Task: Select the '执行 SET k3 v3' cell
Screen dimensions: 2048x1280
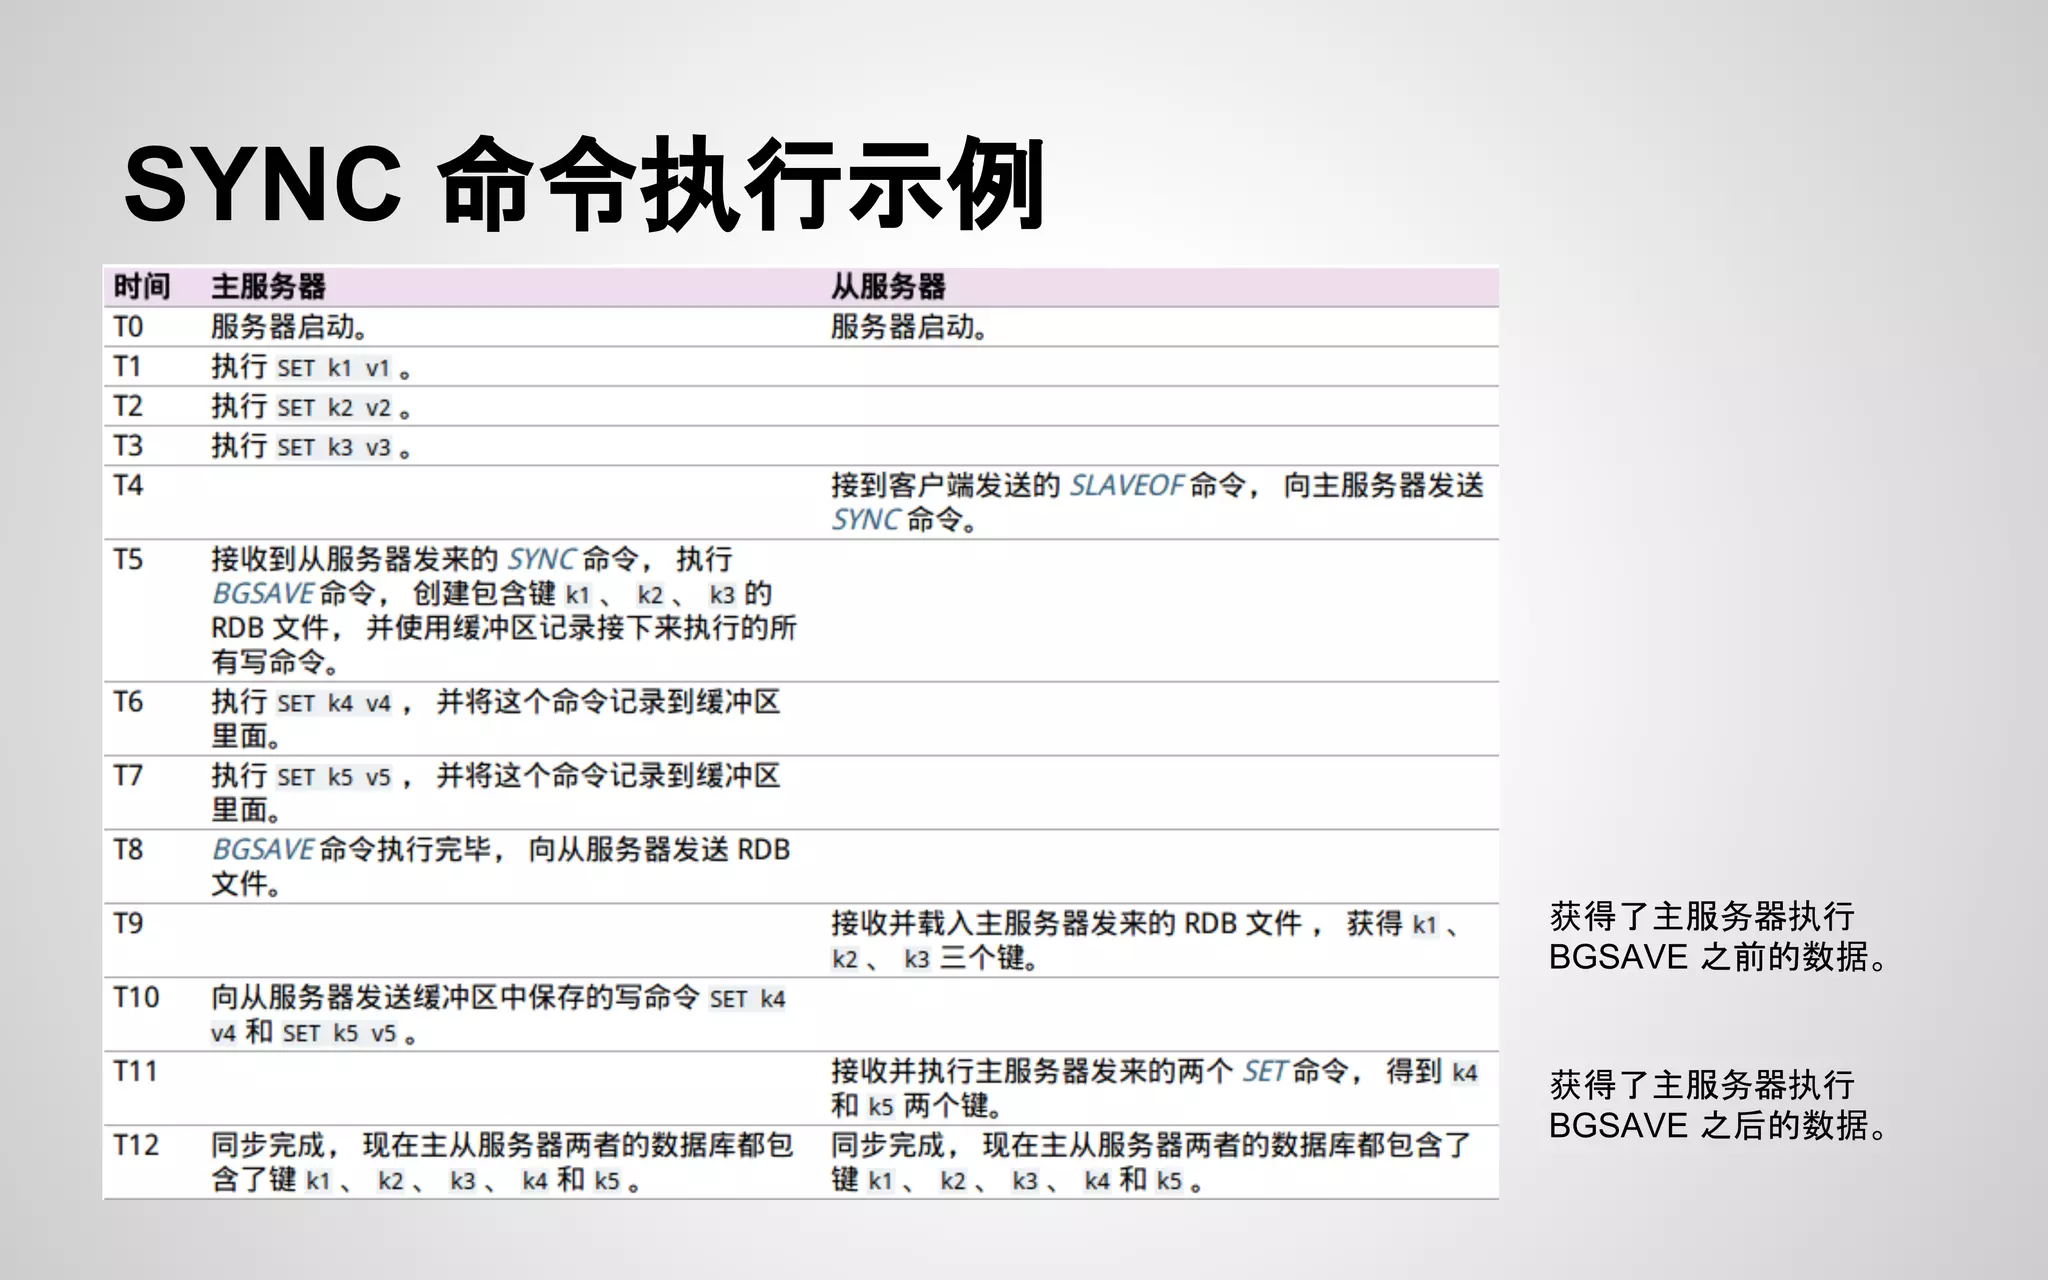Action: pyautogui.click(x=311, y=446)
